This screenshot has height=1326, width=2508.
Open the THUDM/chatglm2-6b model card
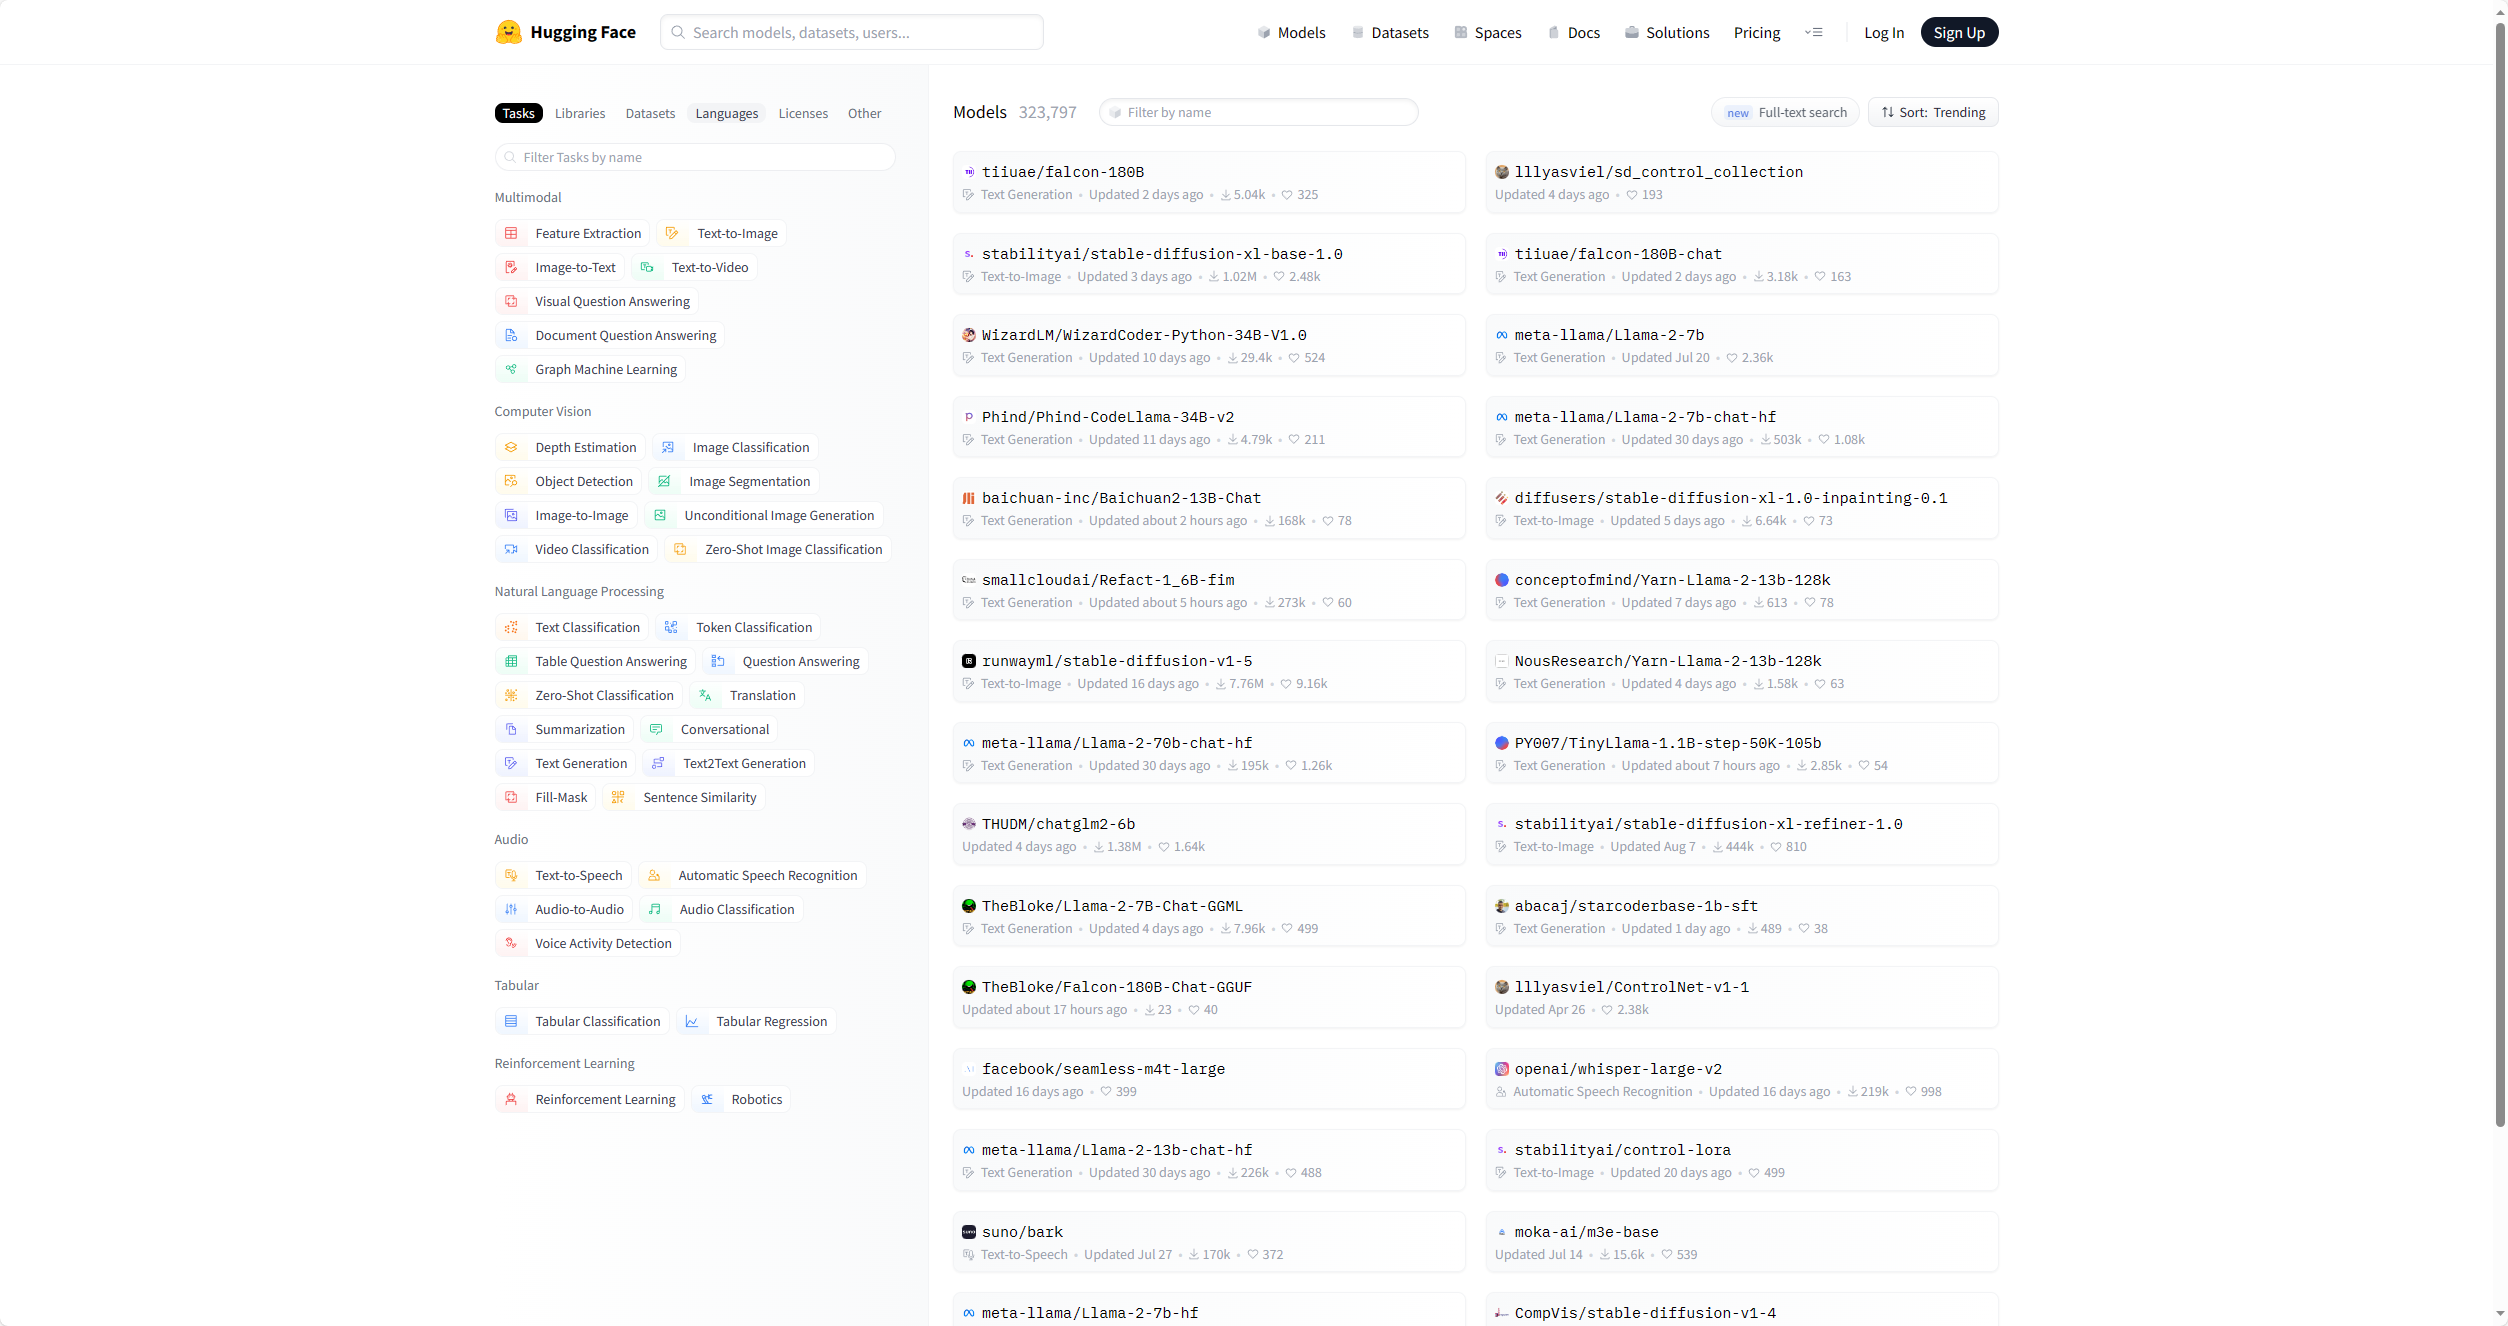click(1209, 834)
